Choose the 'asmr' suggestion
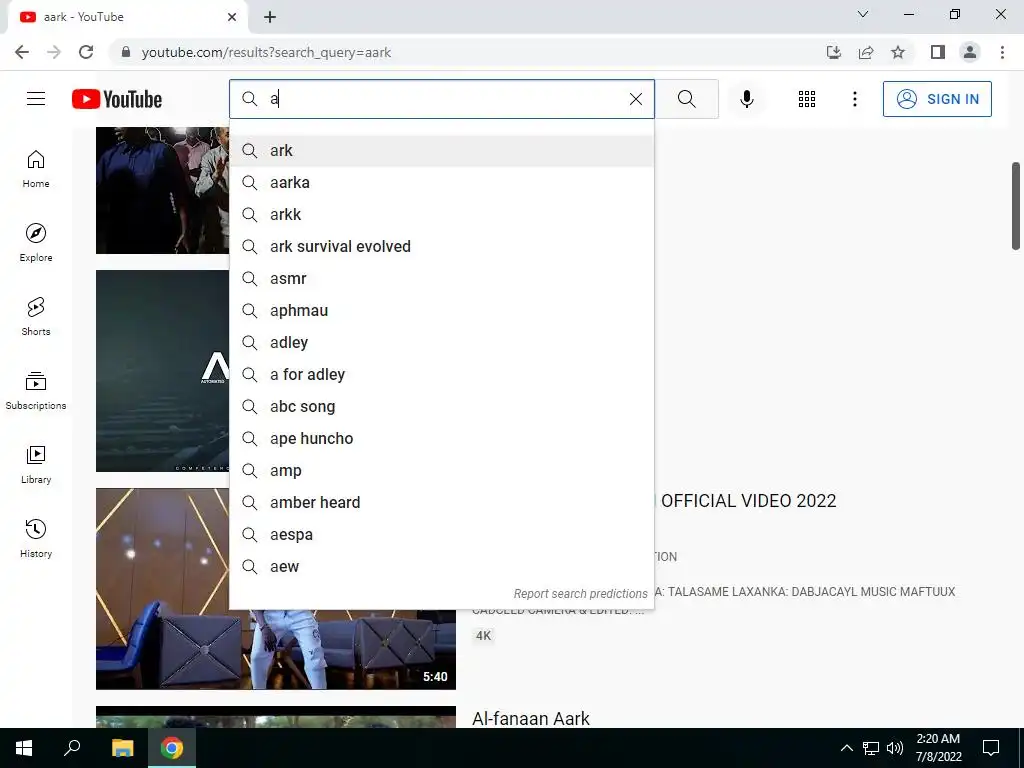 pos(441,279)
